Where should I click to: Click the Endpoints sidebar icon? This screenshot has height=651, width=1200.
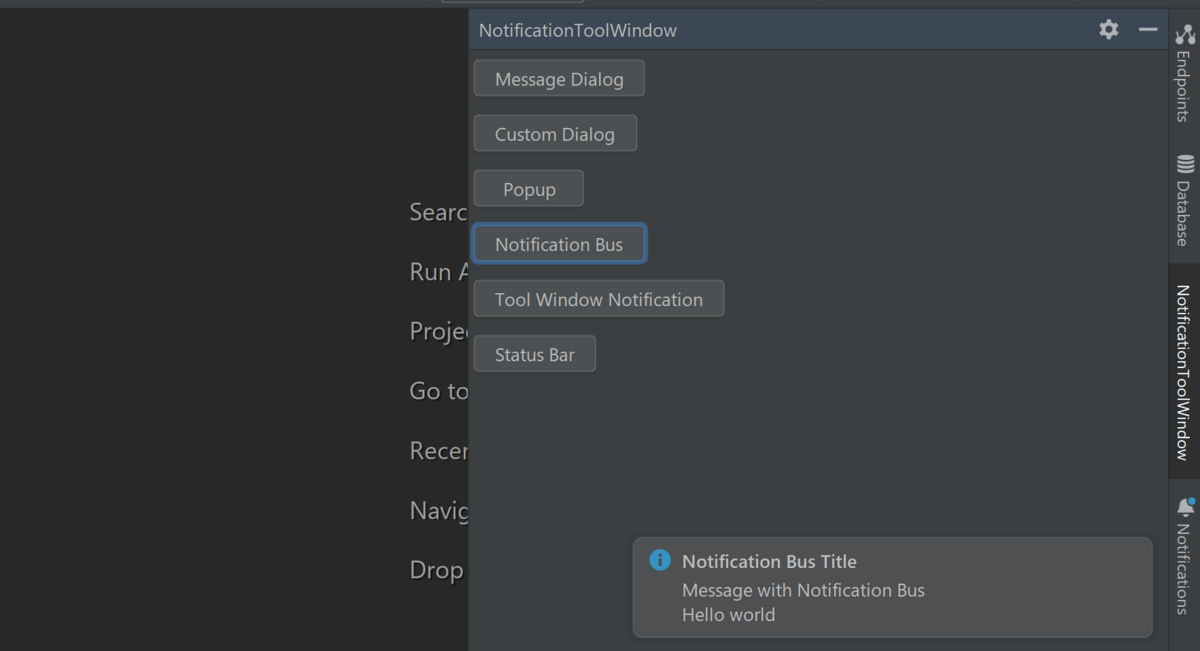[1185, 35]
